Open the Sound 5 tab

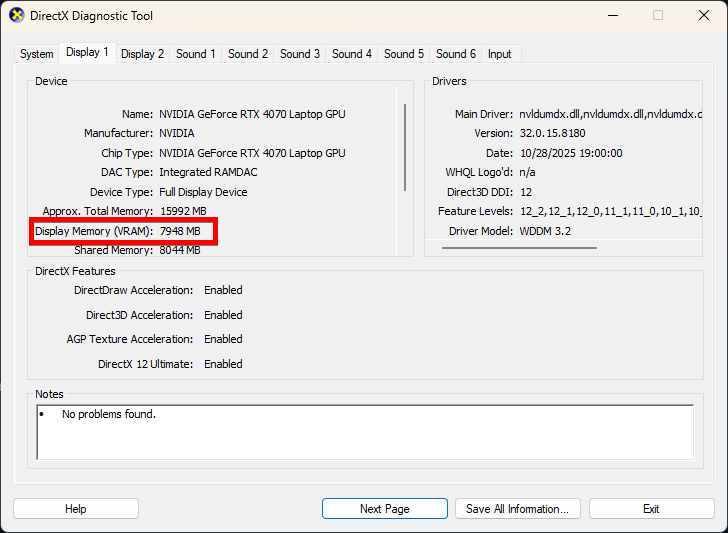[x=403, y=54]
